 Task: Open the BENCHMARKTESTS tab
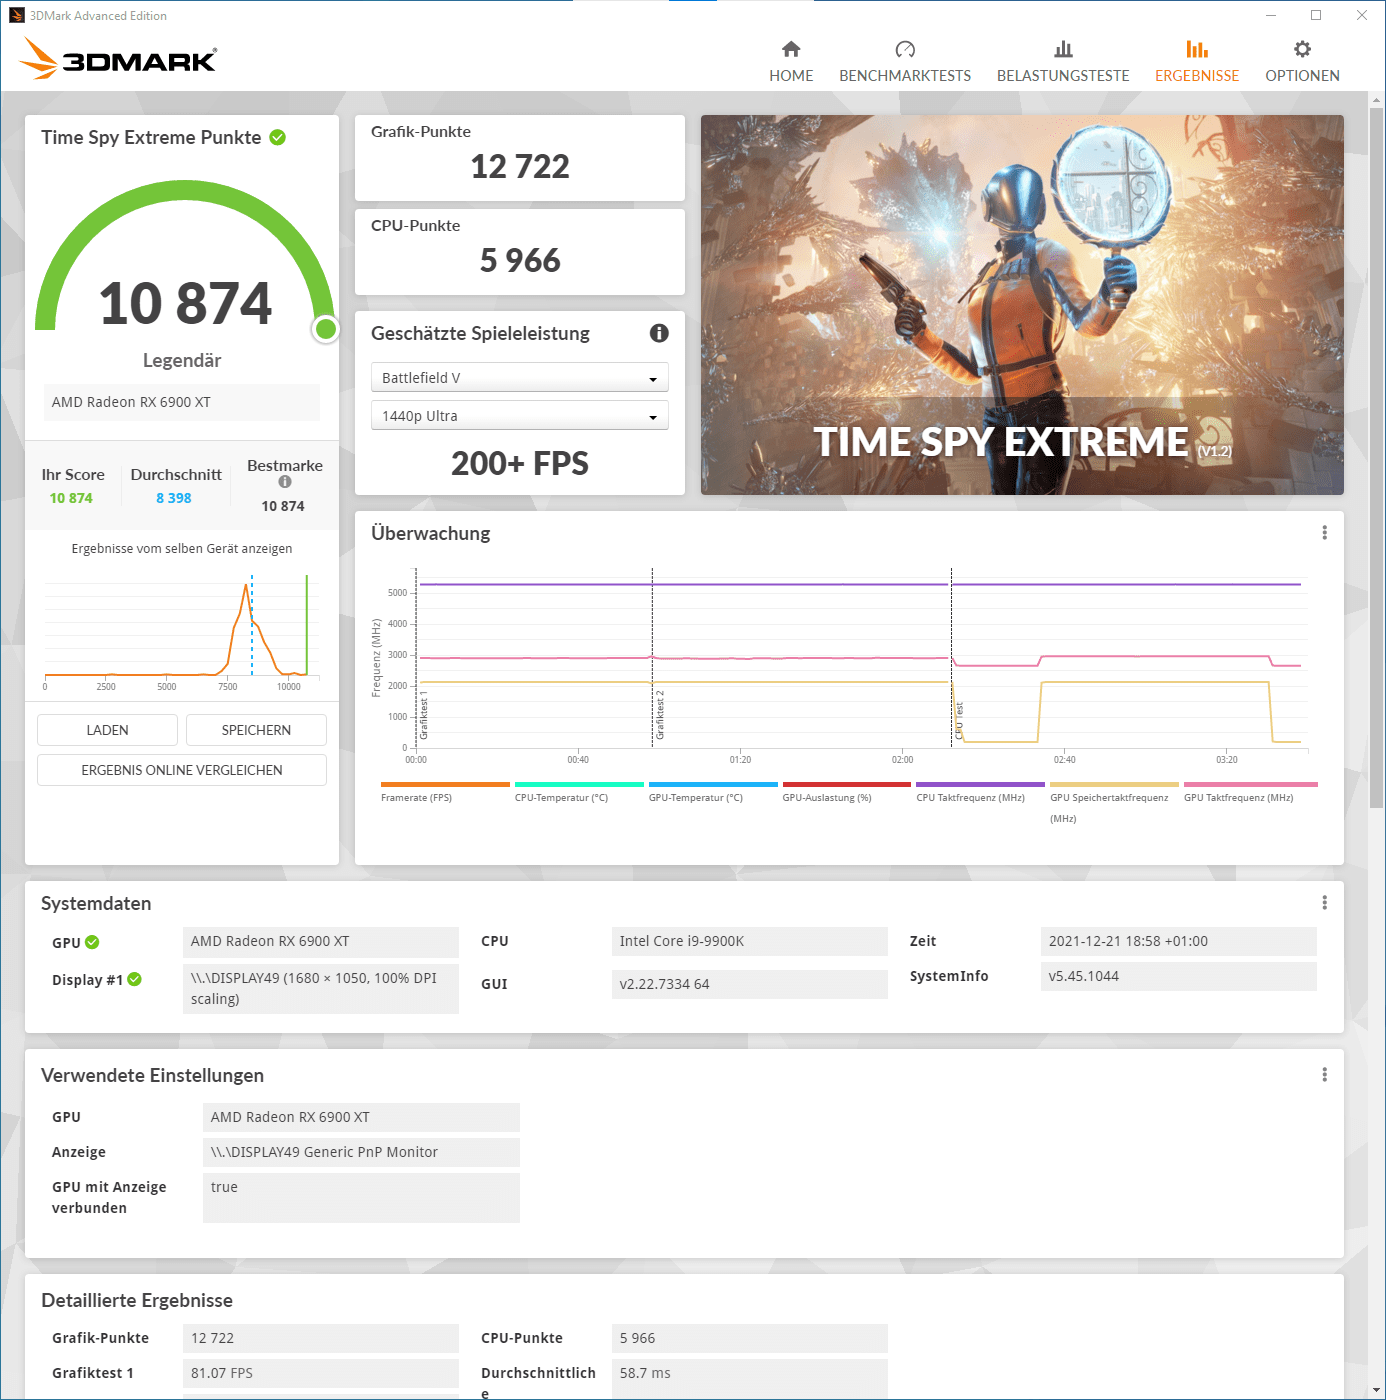point(905,62)
